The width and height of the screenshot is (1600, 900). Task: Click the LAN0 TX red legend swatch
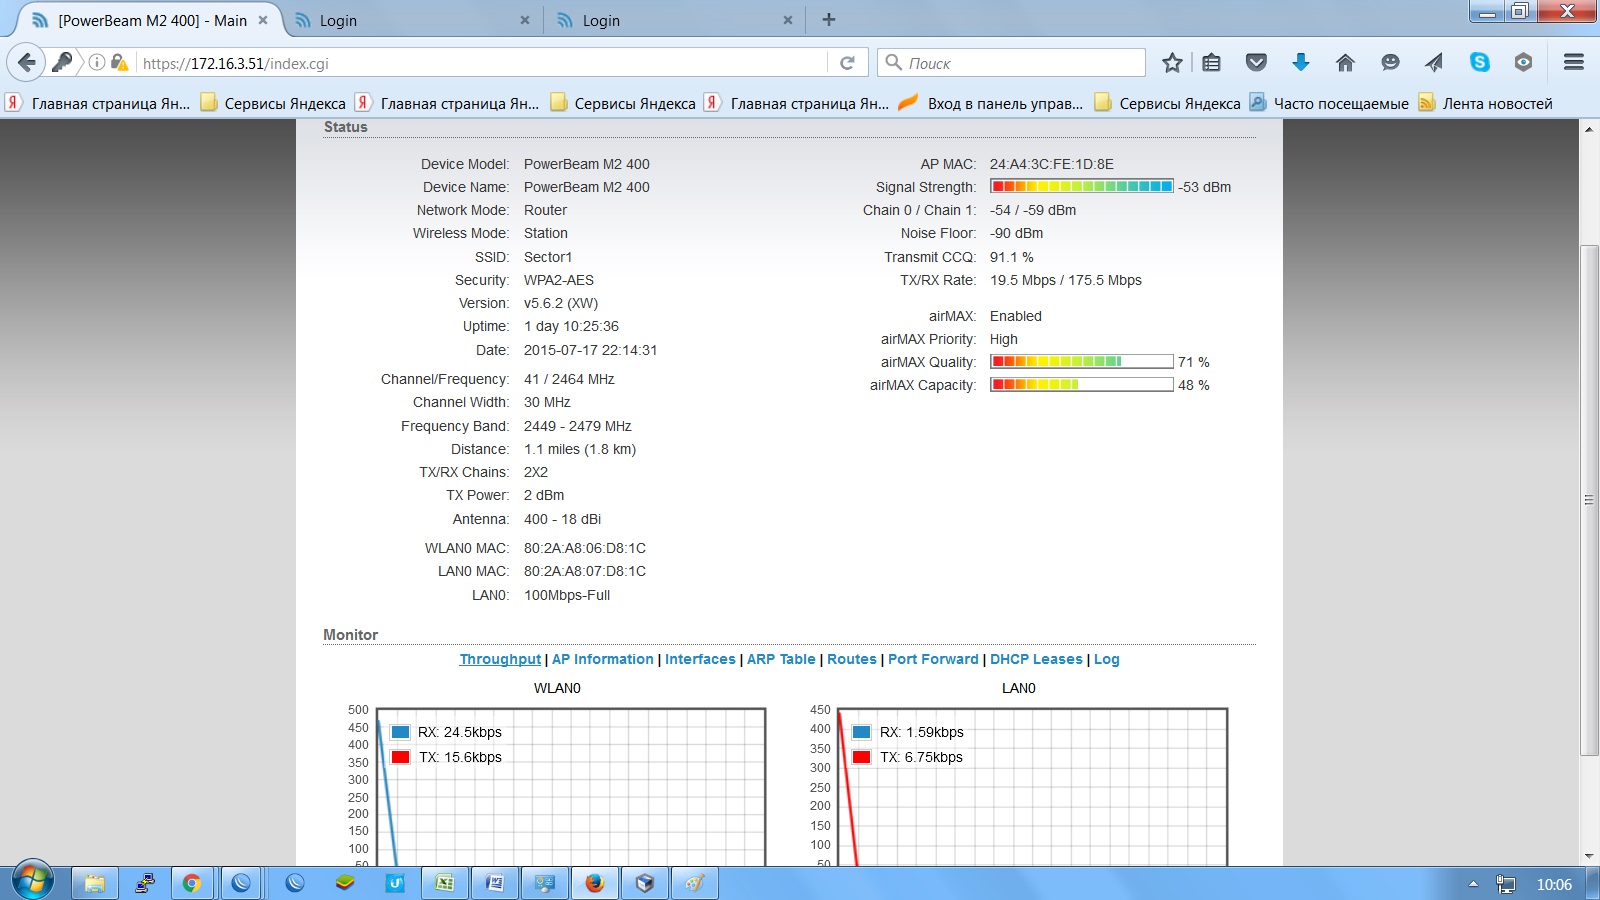tap(861, 757)
